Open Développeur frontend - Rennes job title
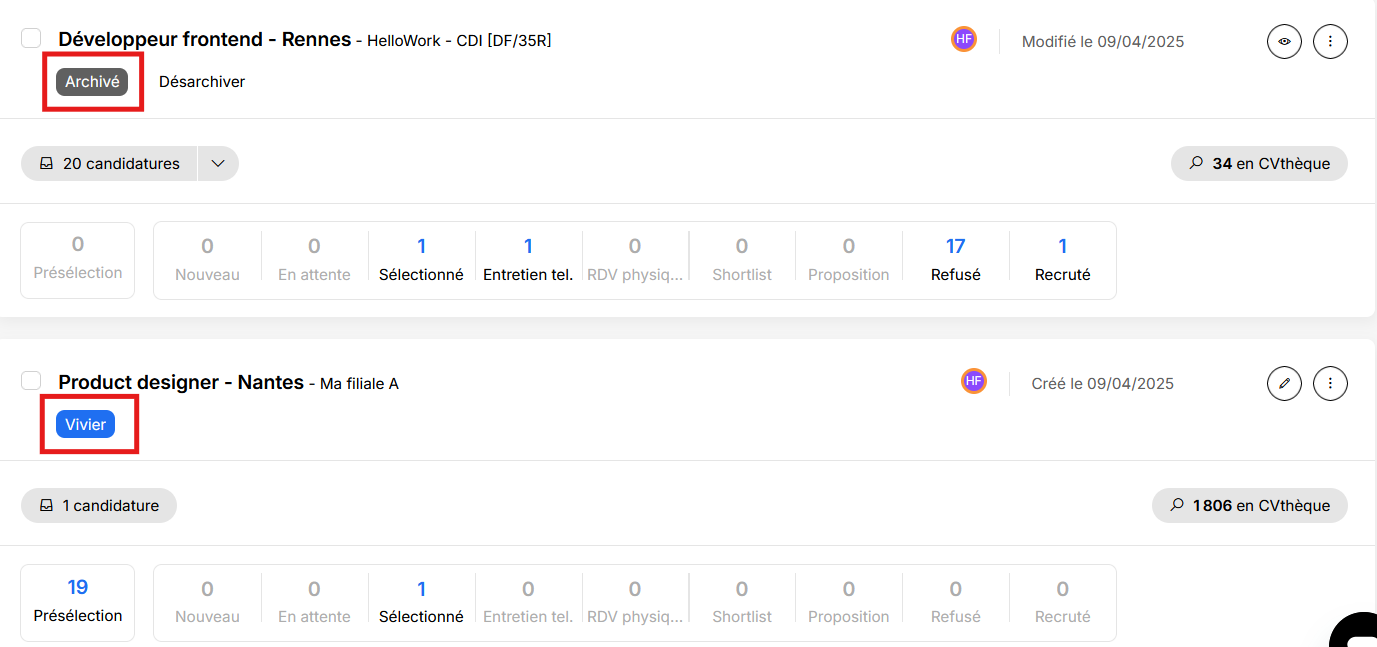This screenshot has width=1377, height=647. pos(205,40)
